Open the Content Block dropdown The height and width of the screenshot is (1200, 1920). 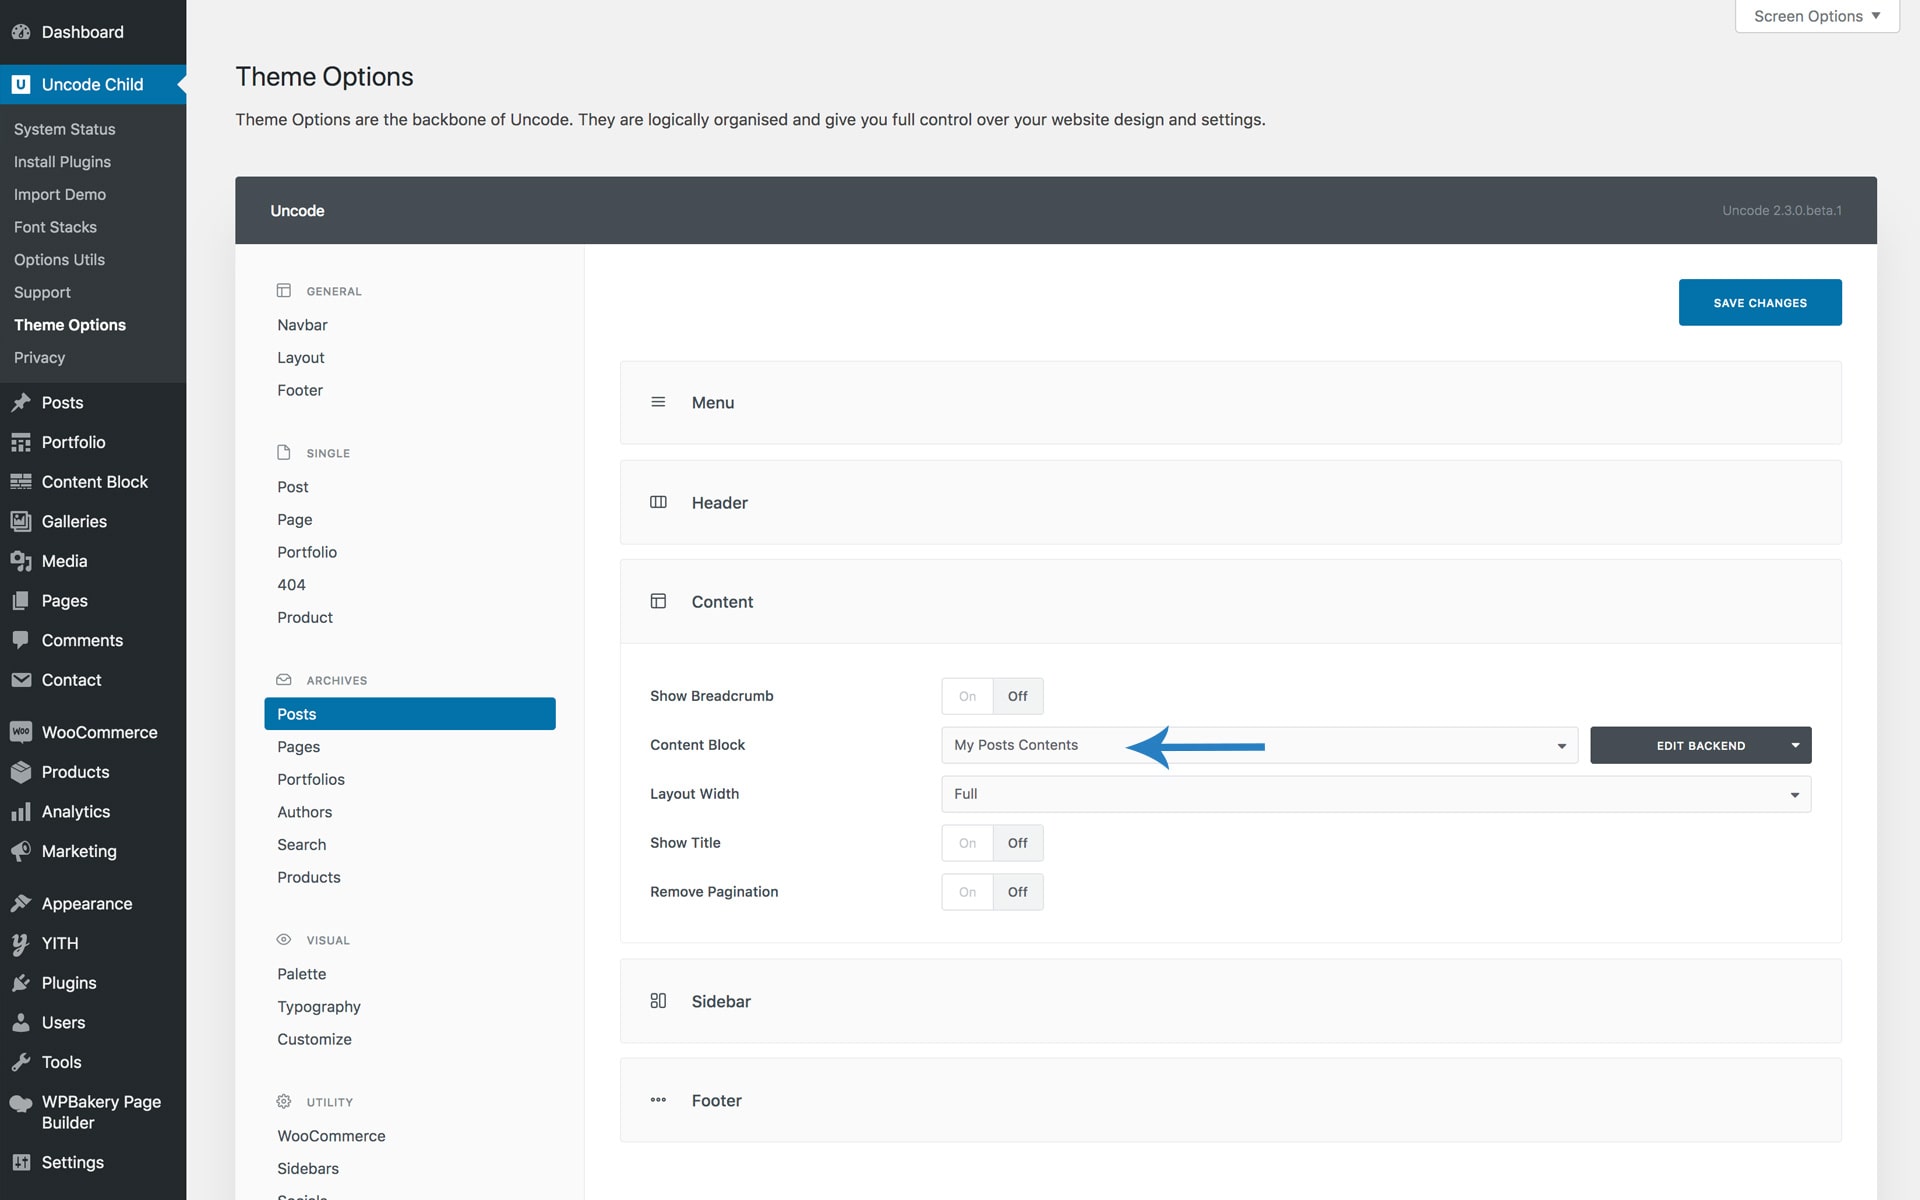pyautogui.click(x=1258, y=745)
